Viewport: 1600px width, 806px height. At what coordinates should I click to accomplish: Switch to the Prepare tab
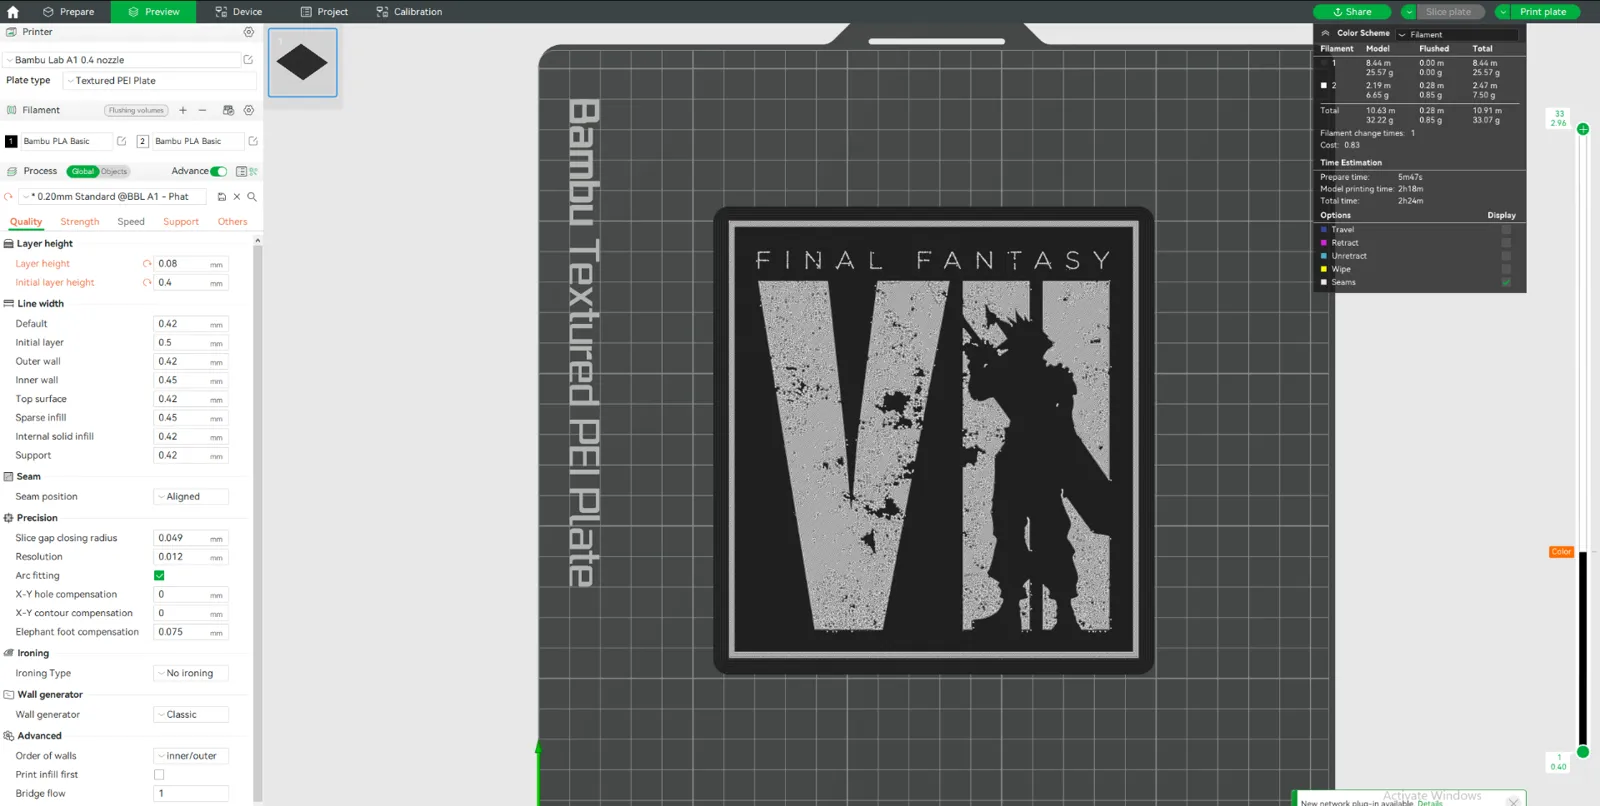pyautogui.click(x=68, y=12)
